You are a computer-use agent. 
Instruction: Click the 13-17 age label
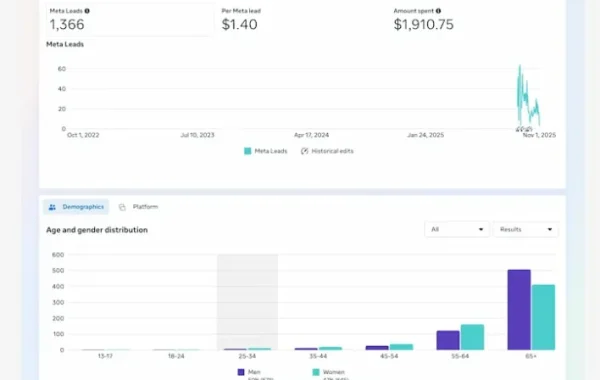(x=105, y=356)
